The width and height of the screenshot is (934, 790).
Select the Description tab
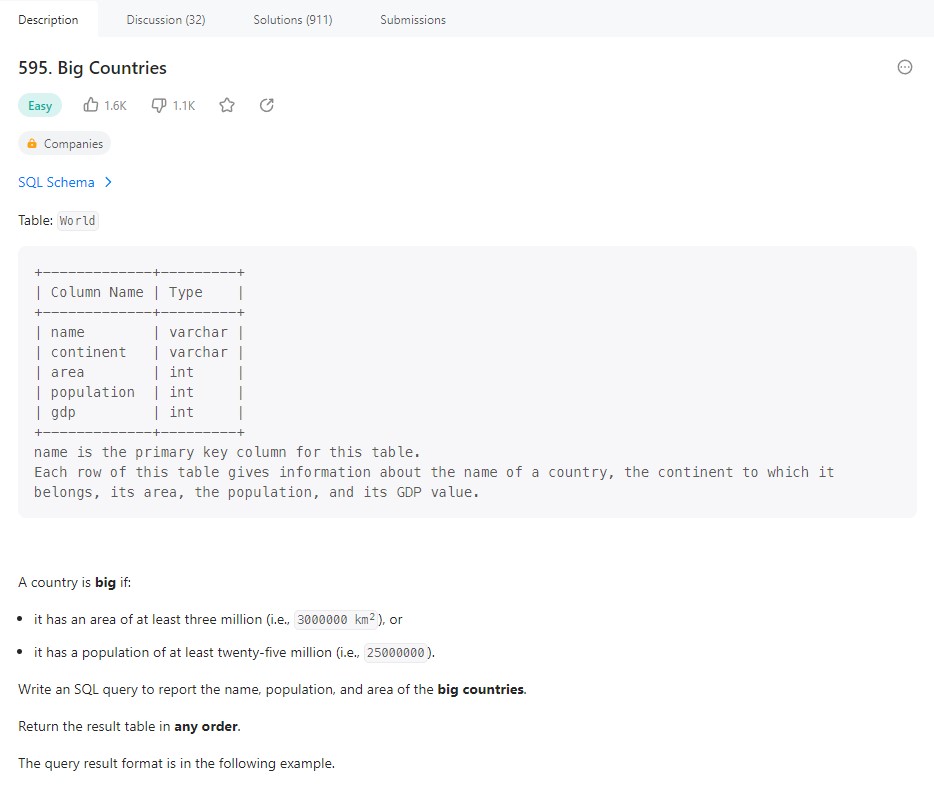(48, 20)
